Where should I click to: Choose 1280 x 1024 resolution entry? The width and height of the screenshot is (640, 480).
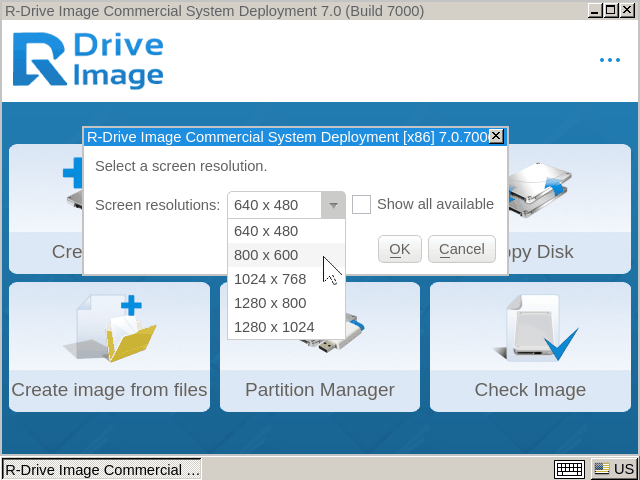click(286, 327)
